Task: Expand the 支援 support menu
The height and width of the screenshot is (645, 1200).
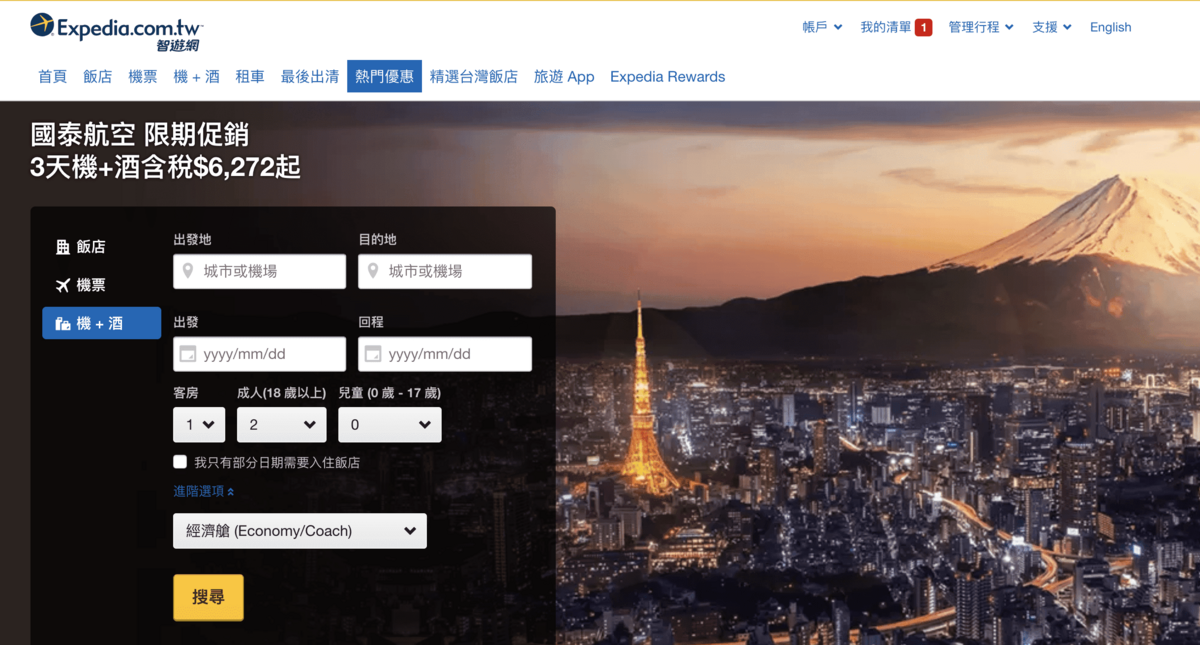Action: 1052,27
